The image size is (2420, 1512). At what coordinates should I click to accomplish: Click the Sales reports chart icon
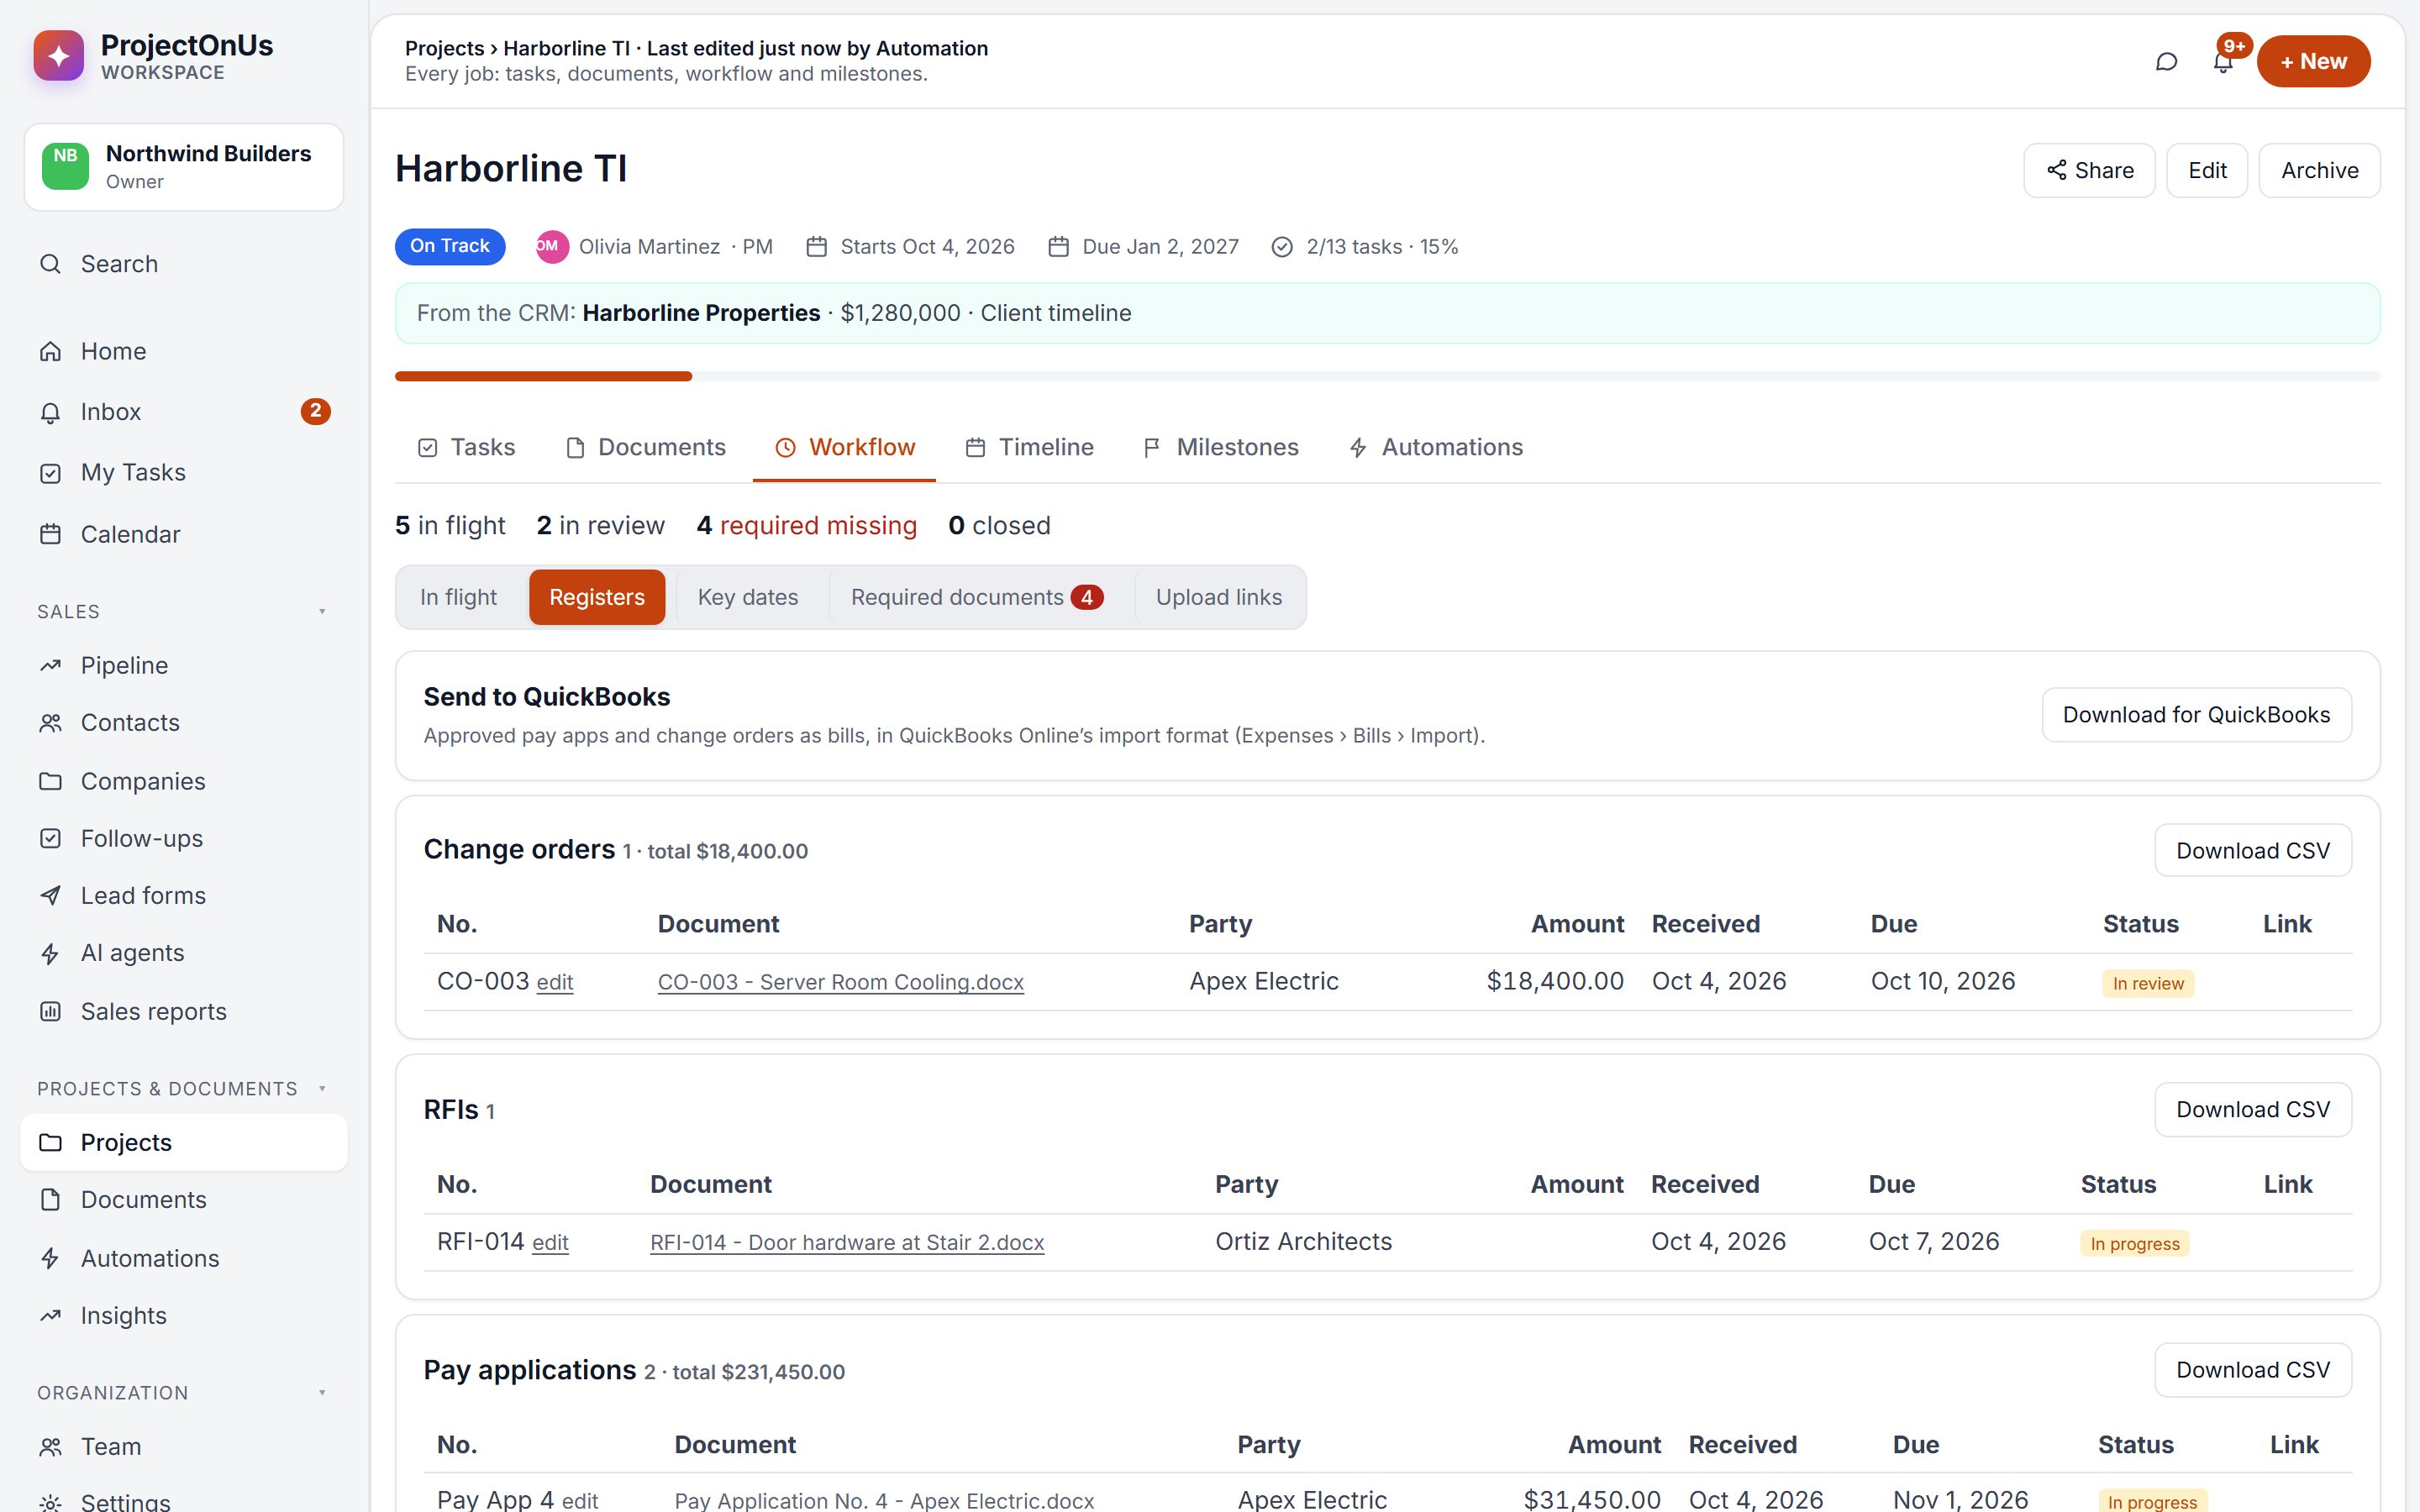coord(50,1011)
